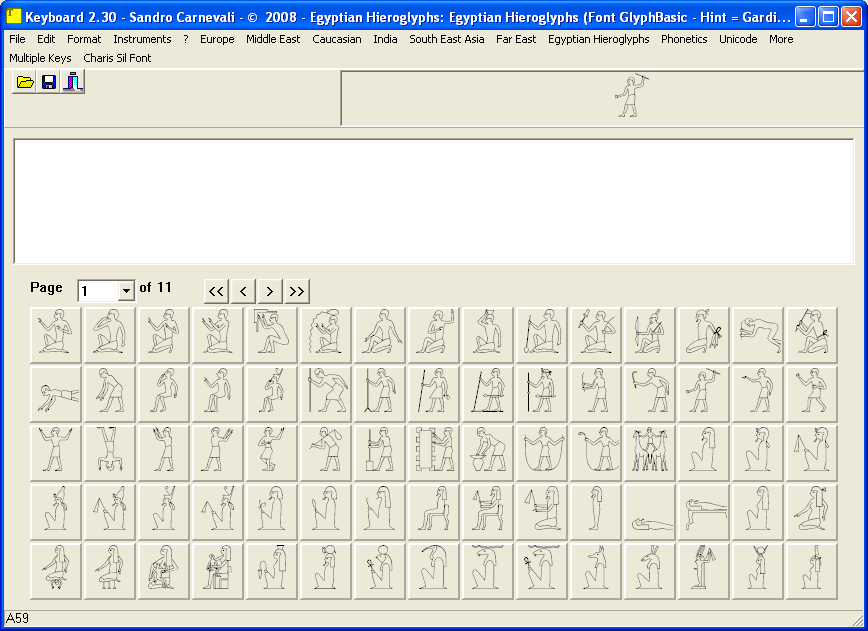The image size is (868, 631).
Task: Insert the mummy on a bed hieroglyph
Action: click(704, 511)
